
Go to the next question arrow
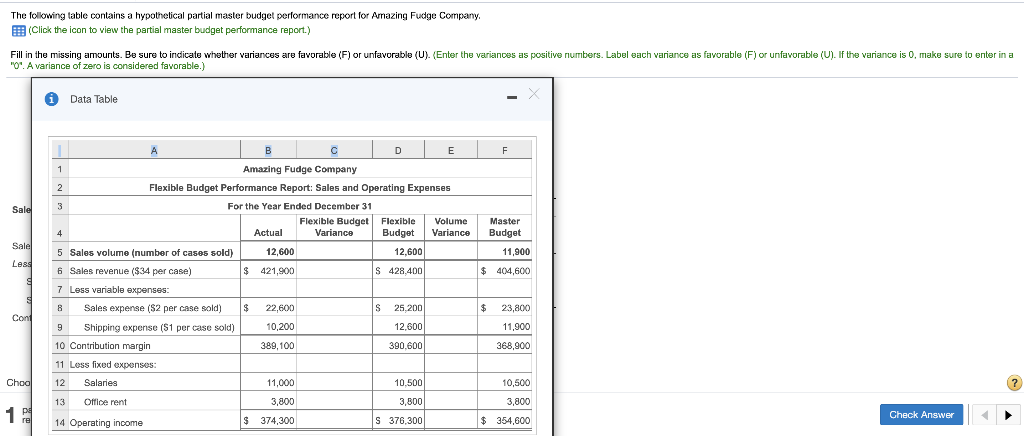click(x=1009, y=414)
